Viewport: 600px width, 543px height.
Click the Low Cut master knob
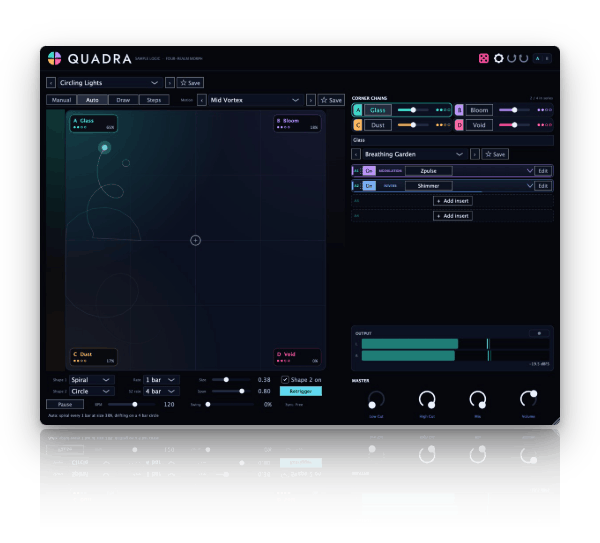(376, 400)
